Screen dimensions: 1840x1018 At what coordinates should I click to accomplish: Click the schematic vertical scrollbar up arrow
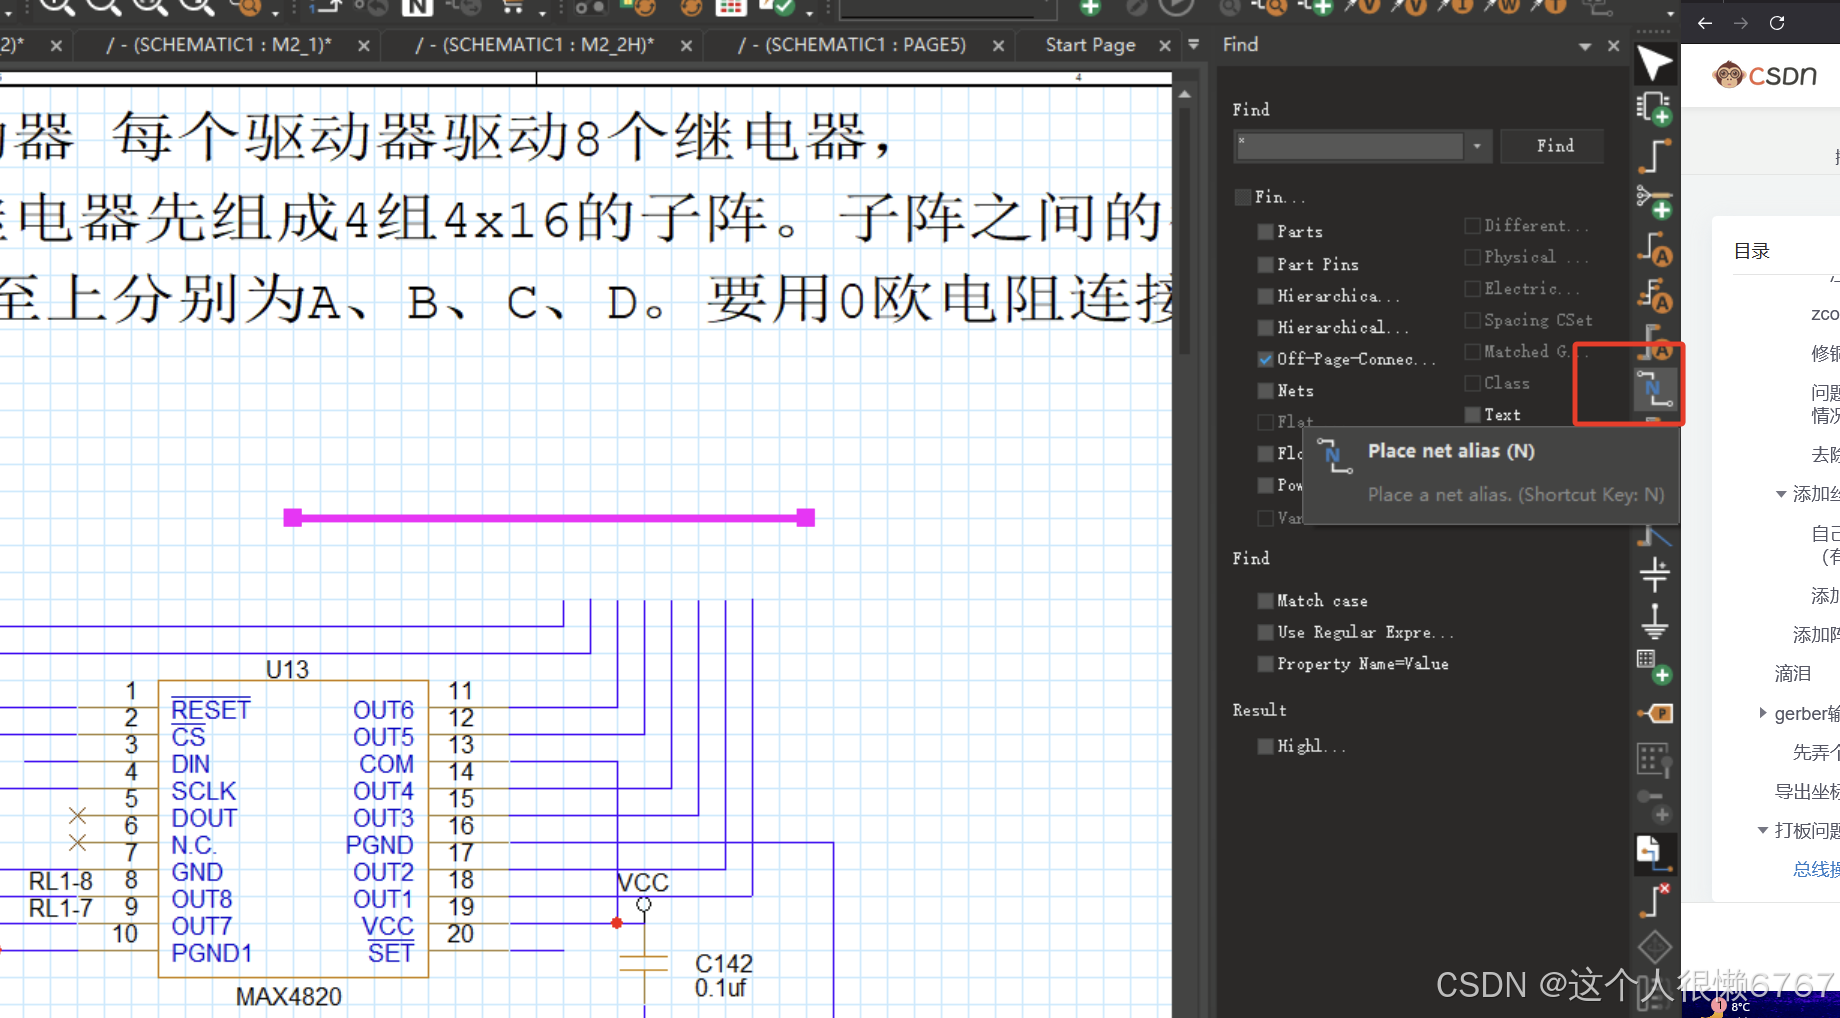(1184, 94)
